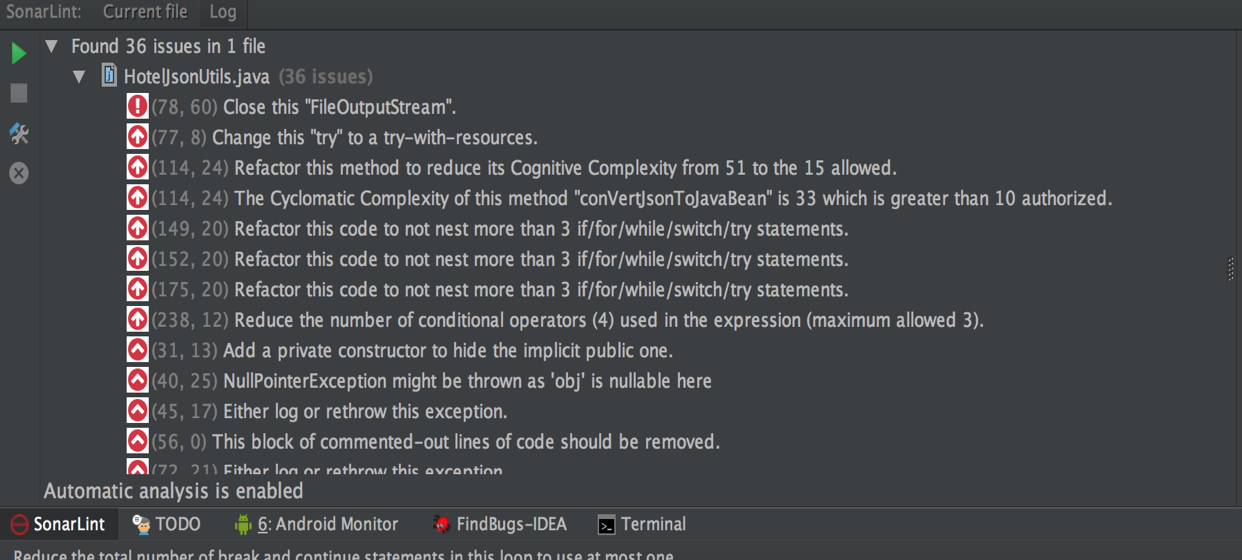Collapse the HotelJsonUtils.java issues node
Image resolution: width=1242 pixels, height=560 pixels.
(x=80, y=76)
